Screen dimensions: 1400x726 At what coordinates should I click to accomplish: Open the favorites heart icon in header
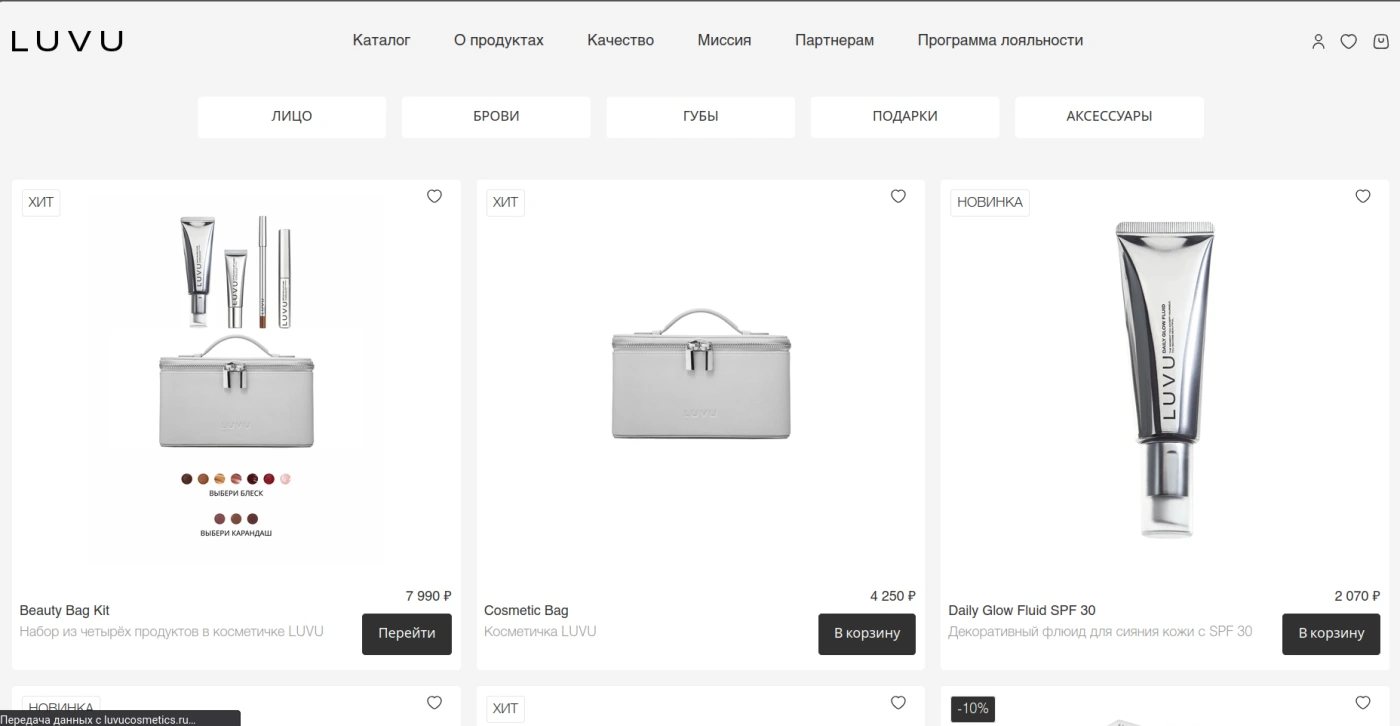click(1349, 41)
